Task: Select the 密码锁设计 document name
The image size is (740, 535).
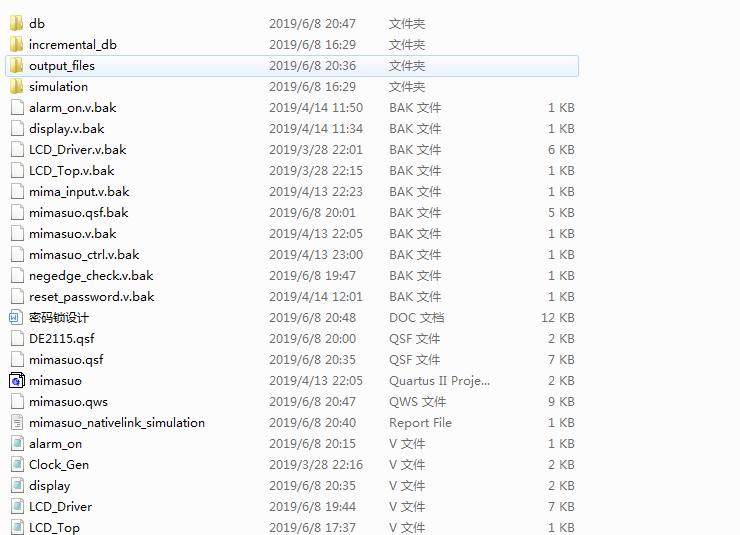Action: 59,318
